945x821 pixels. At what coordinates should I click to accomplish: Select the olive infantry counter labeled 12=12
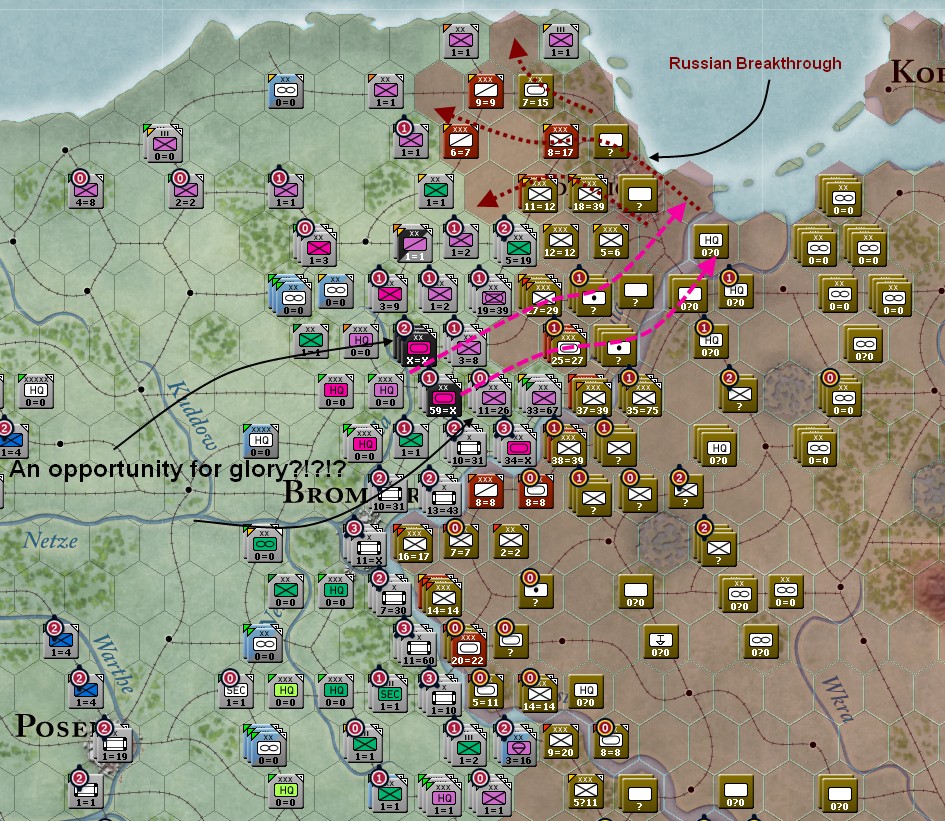click(560, 242)
